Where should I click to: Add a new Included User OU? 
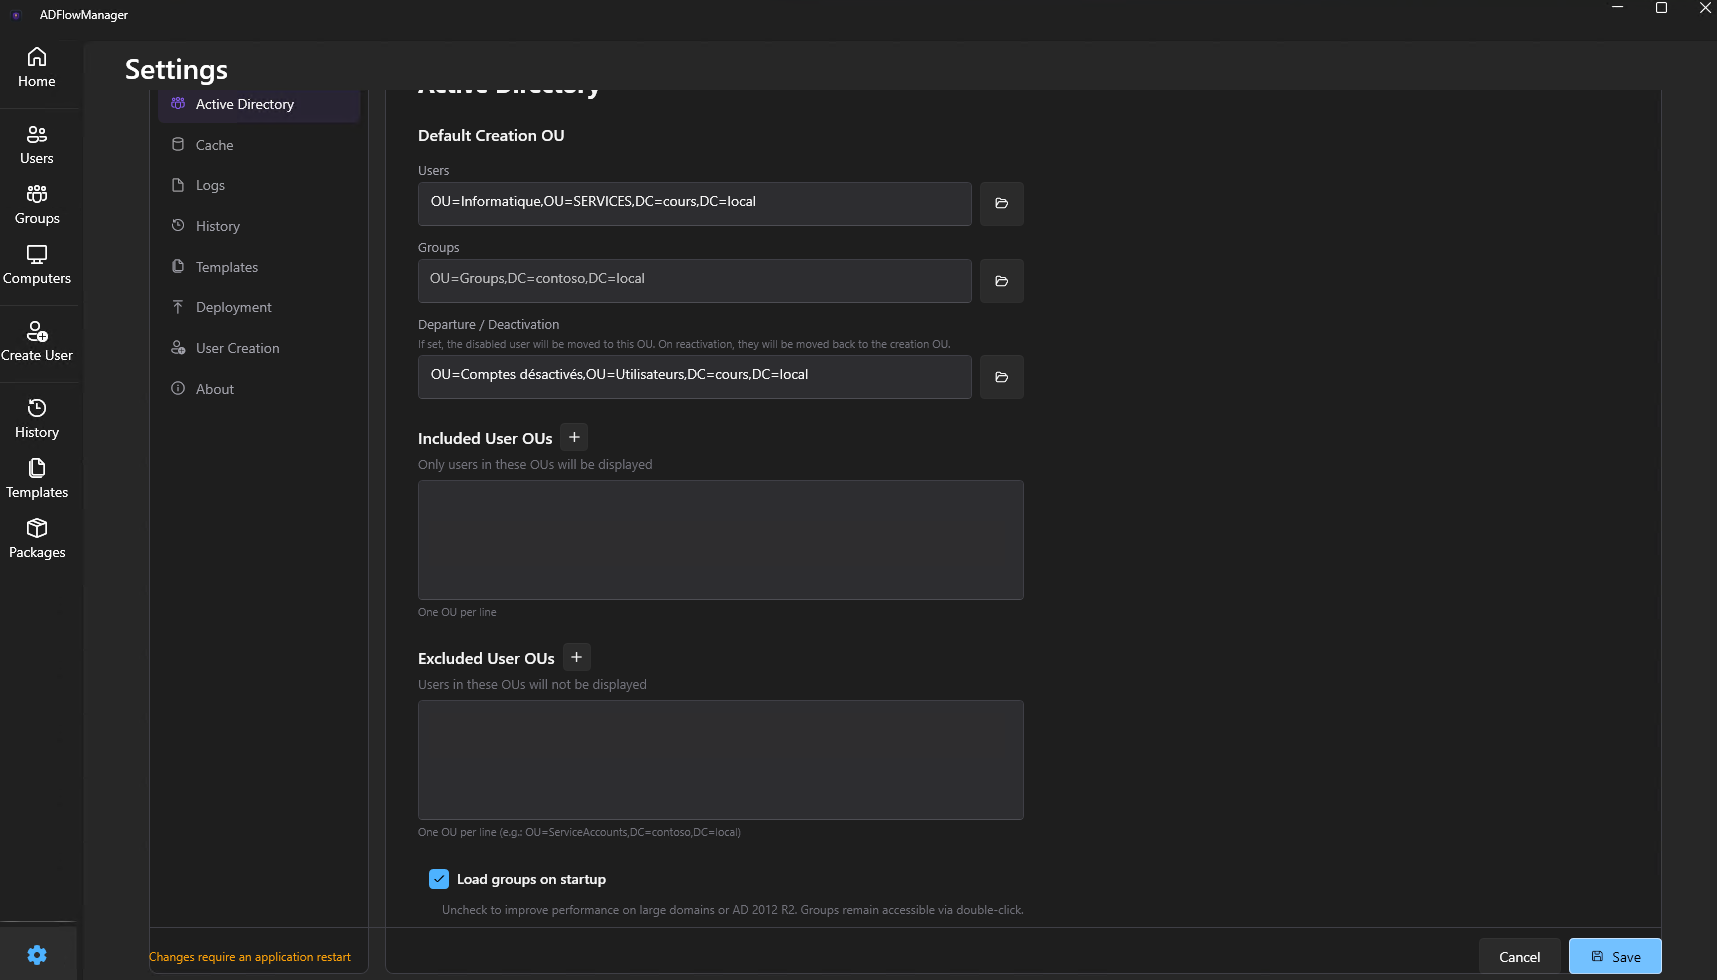click(574, 436)
